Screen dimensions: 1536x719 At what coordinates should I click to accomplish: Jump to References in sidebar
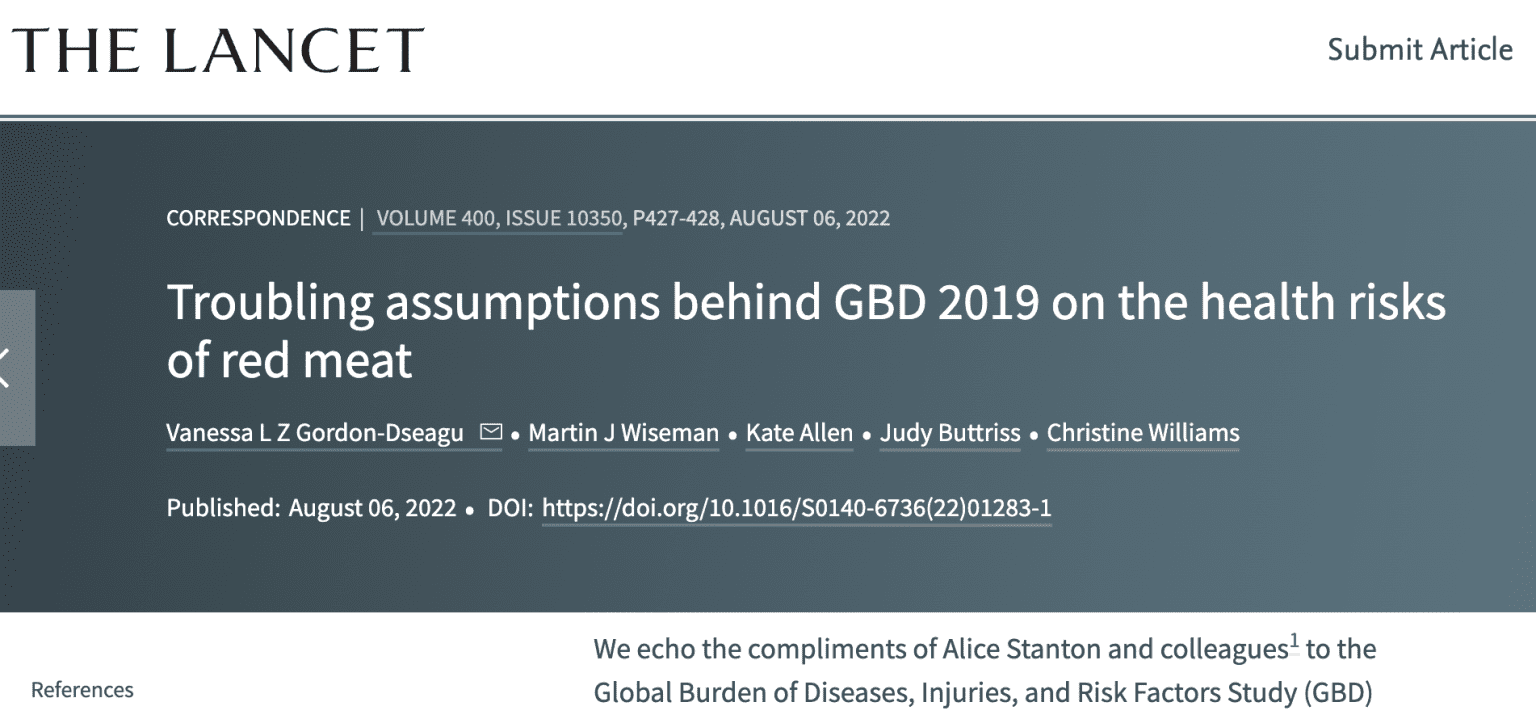[82, 690]
